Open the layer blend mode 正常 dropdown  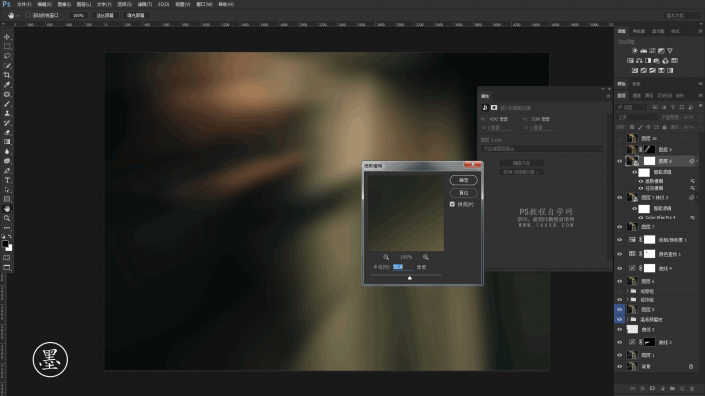[x=637, y=117]
